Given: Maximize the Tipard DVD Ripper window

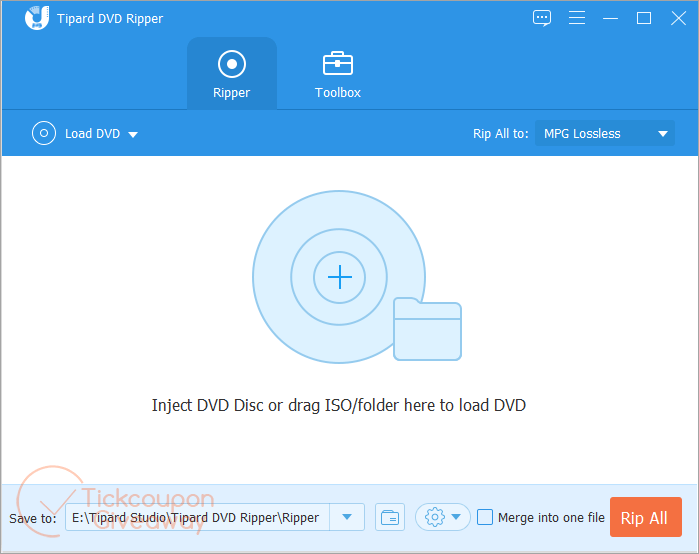Looking at the screenshot, I should (644, 18).
